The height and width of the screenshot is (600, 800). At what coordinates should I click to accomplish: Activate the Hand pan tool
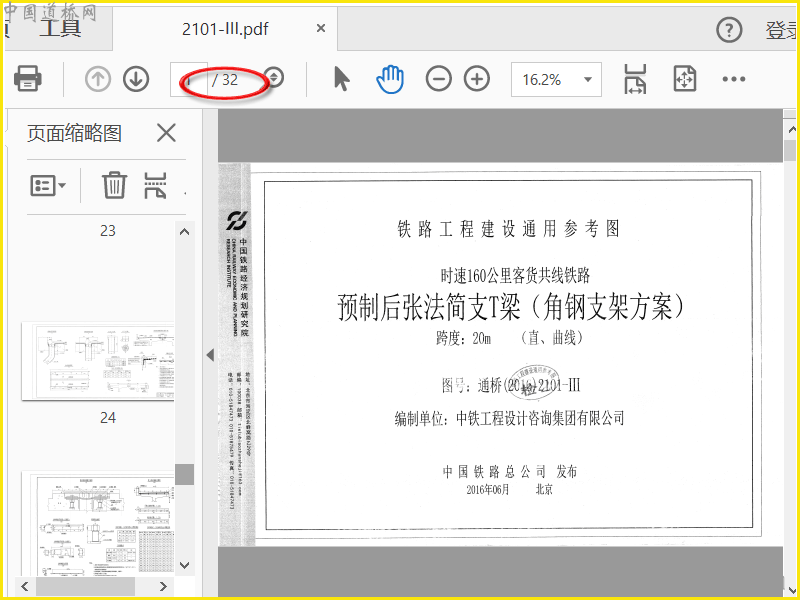pos(390,79)
